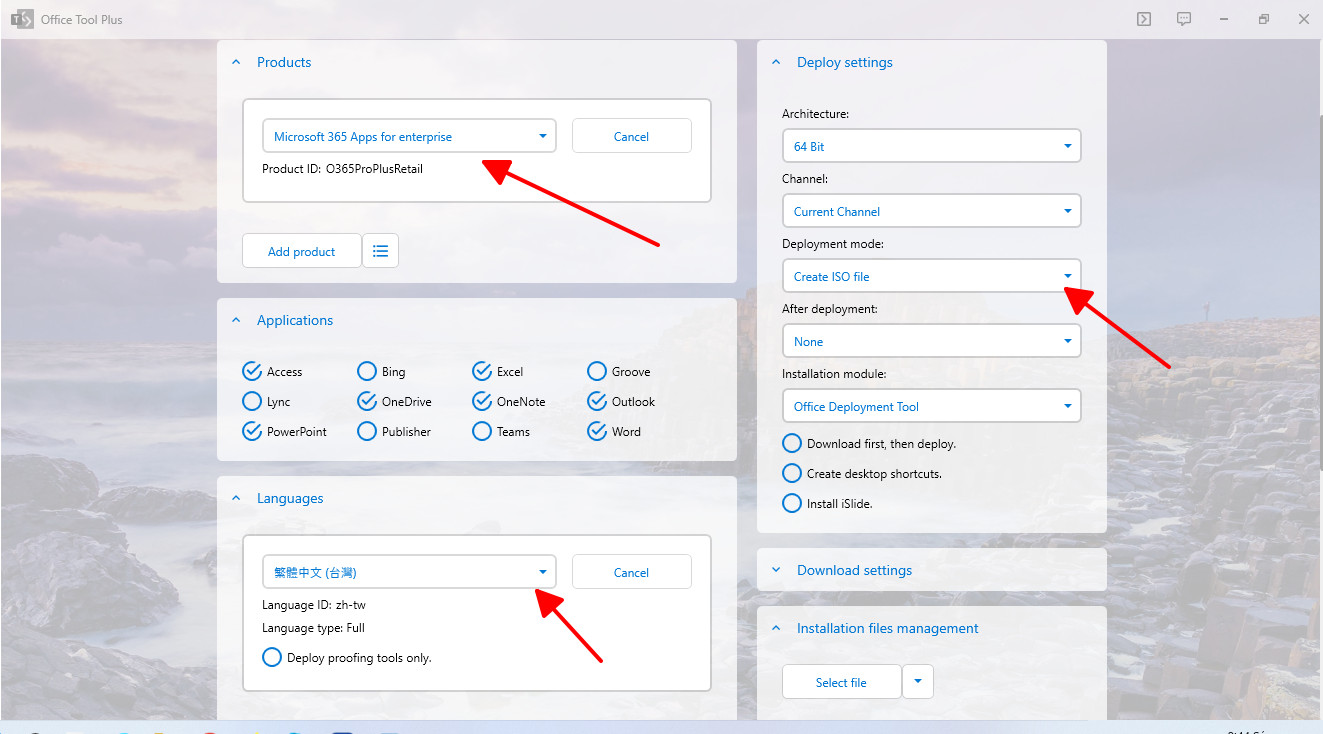Open the Deployment mode Create ISO file dropdown
Image resolution: width=1323 pixels, height=734 pixels.
(x=931, y=276)
